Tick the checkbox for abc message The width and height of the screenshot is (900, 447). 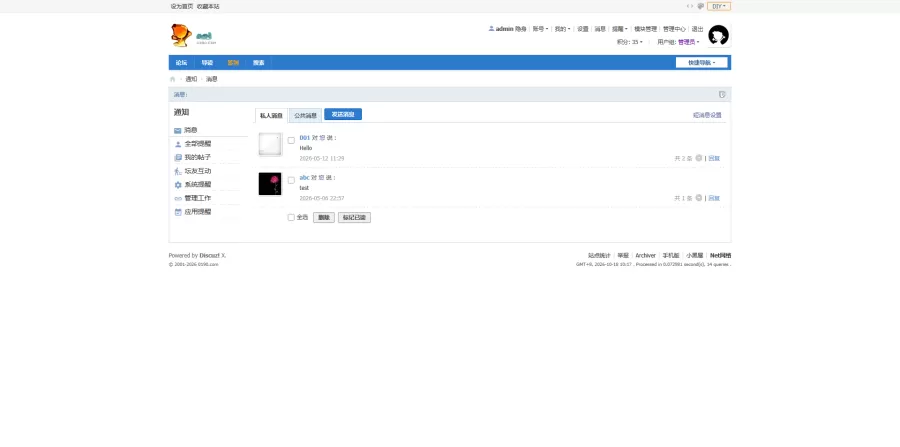point(291,180)
